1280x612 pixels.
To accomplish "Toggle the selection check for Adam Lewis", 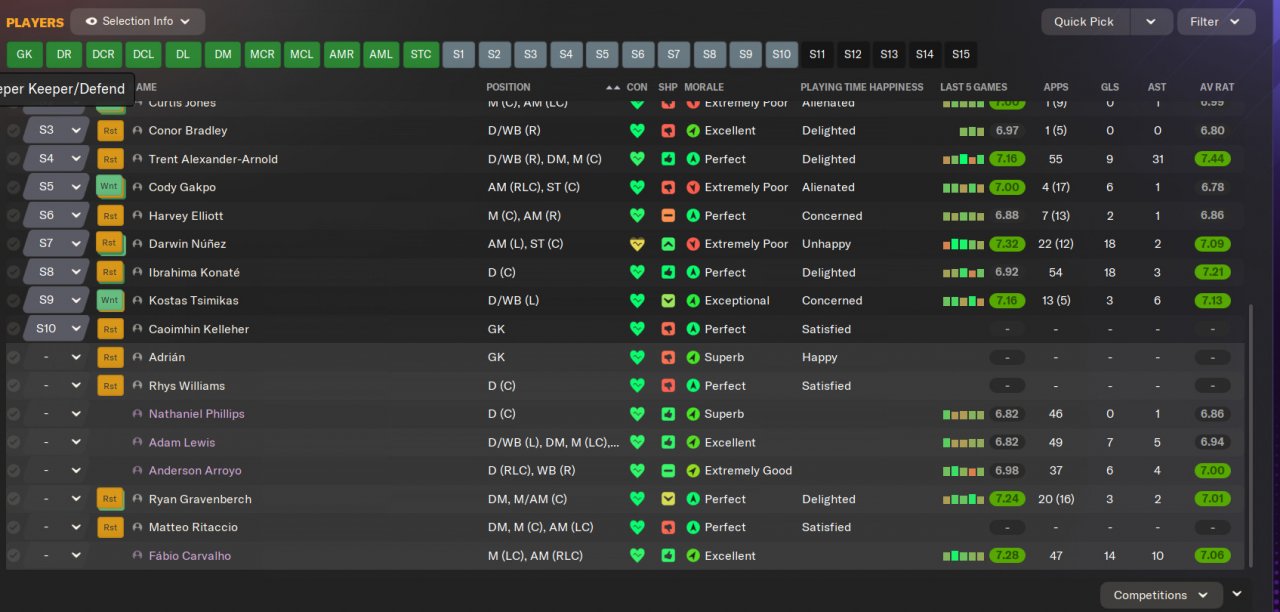I will (x=13, y=442).
